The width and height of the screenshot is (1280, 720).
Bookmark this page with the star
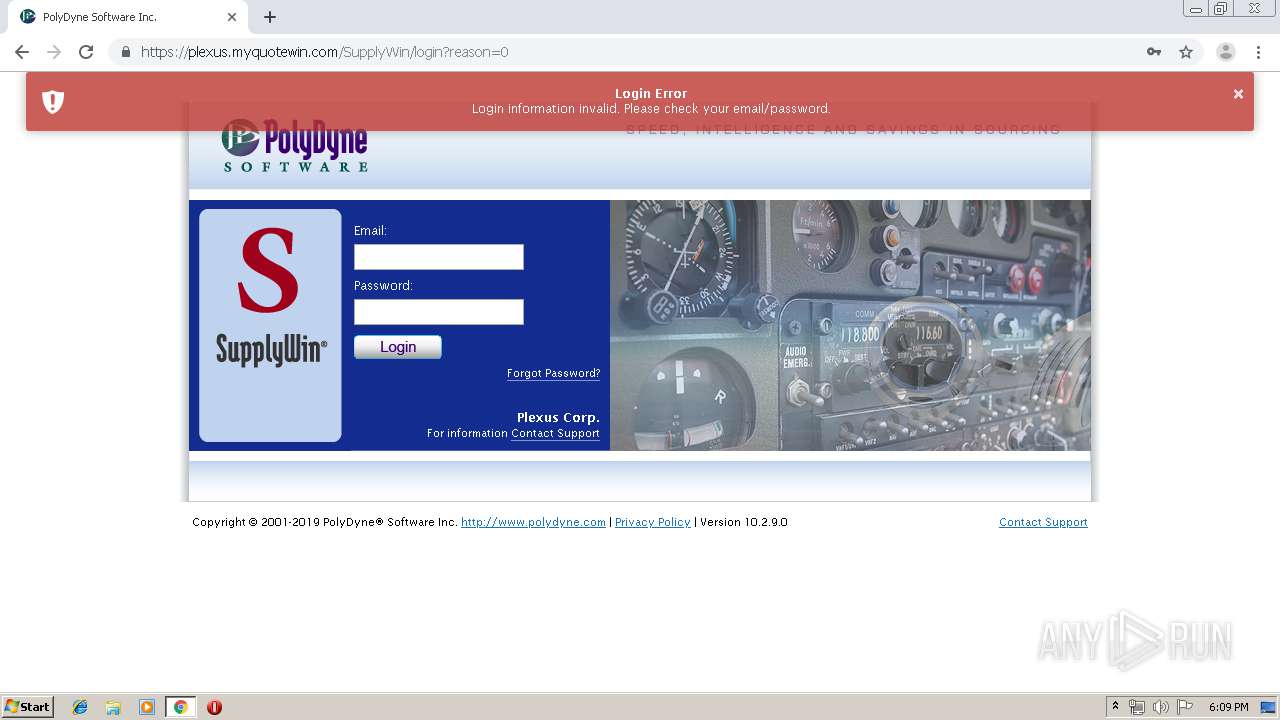tap(1186, 52)
